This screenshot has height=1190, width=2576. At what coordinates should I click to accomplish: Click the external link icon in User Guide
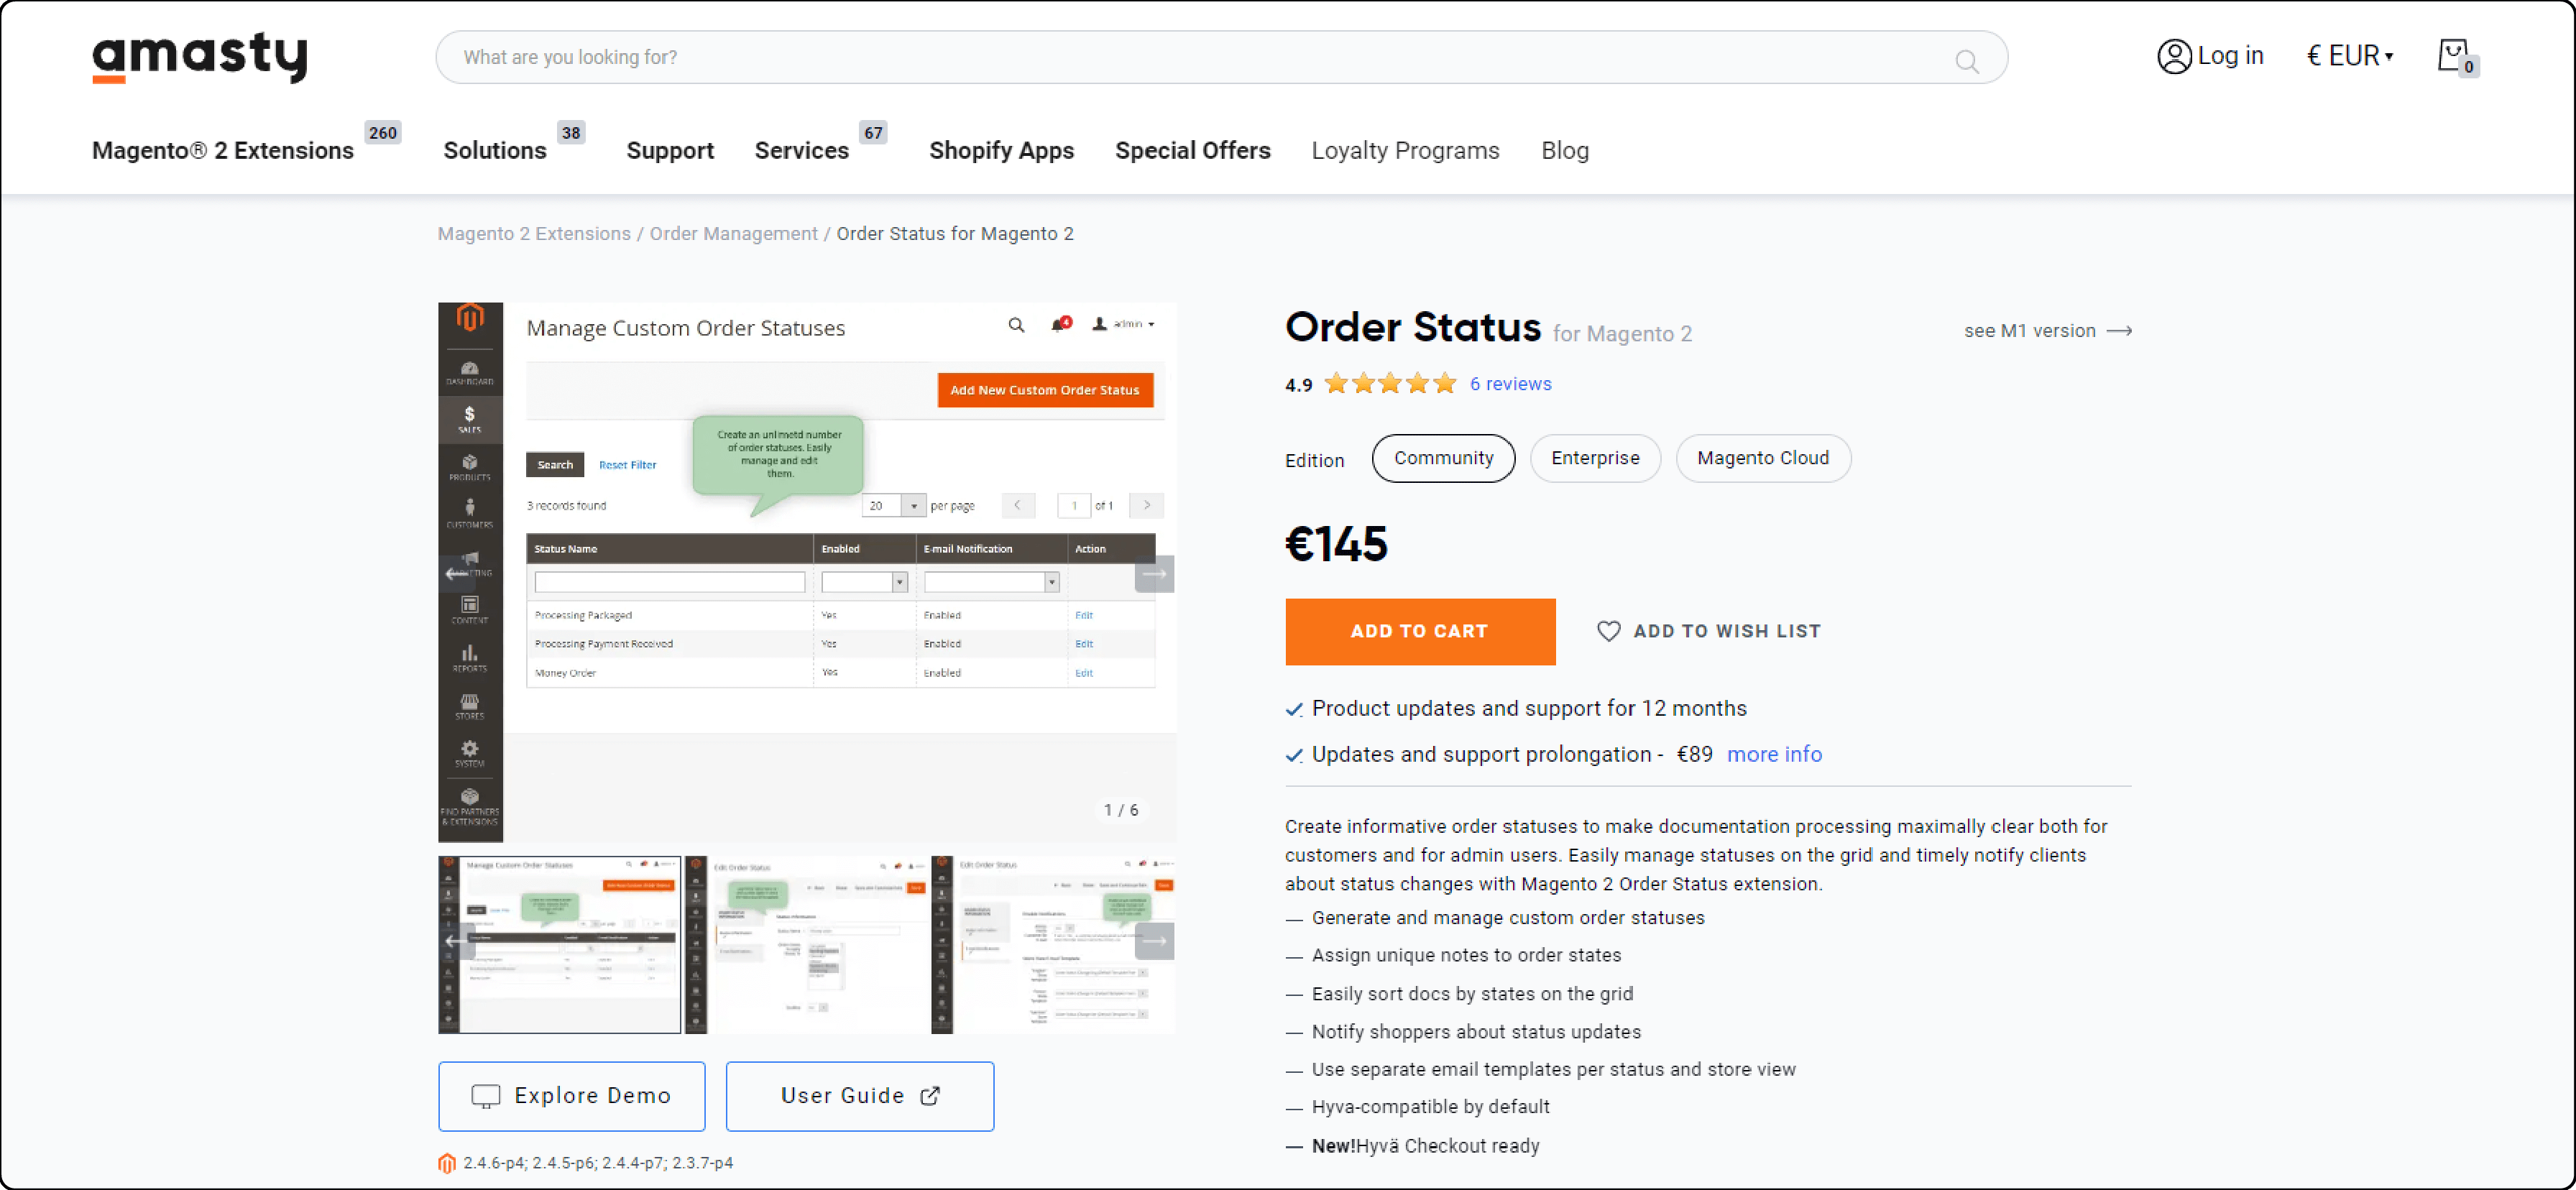point(929,1096)
